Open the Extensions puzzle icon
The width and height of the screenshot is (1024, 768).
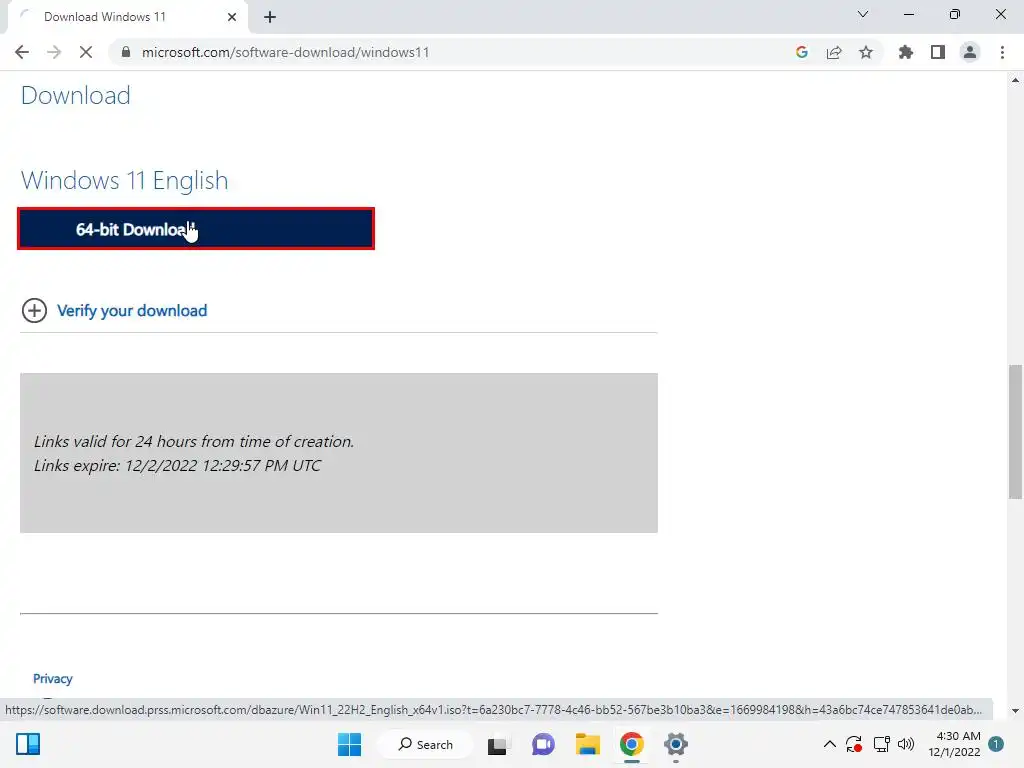click(x=906, y=52)
